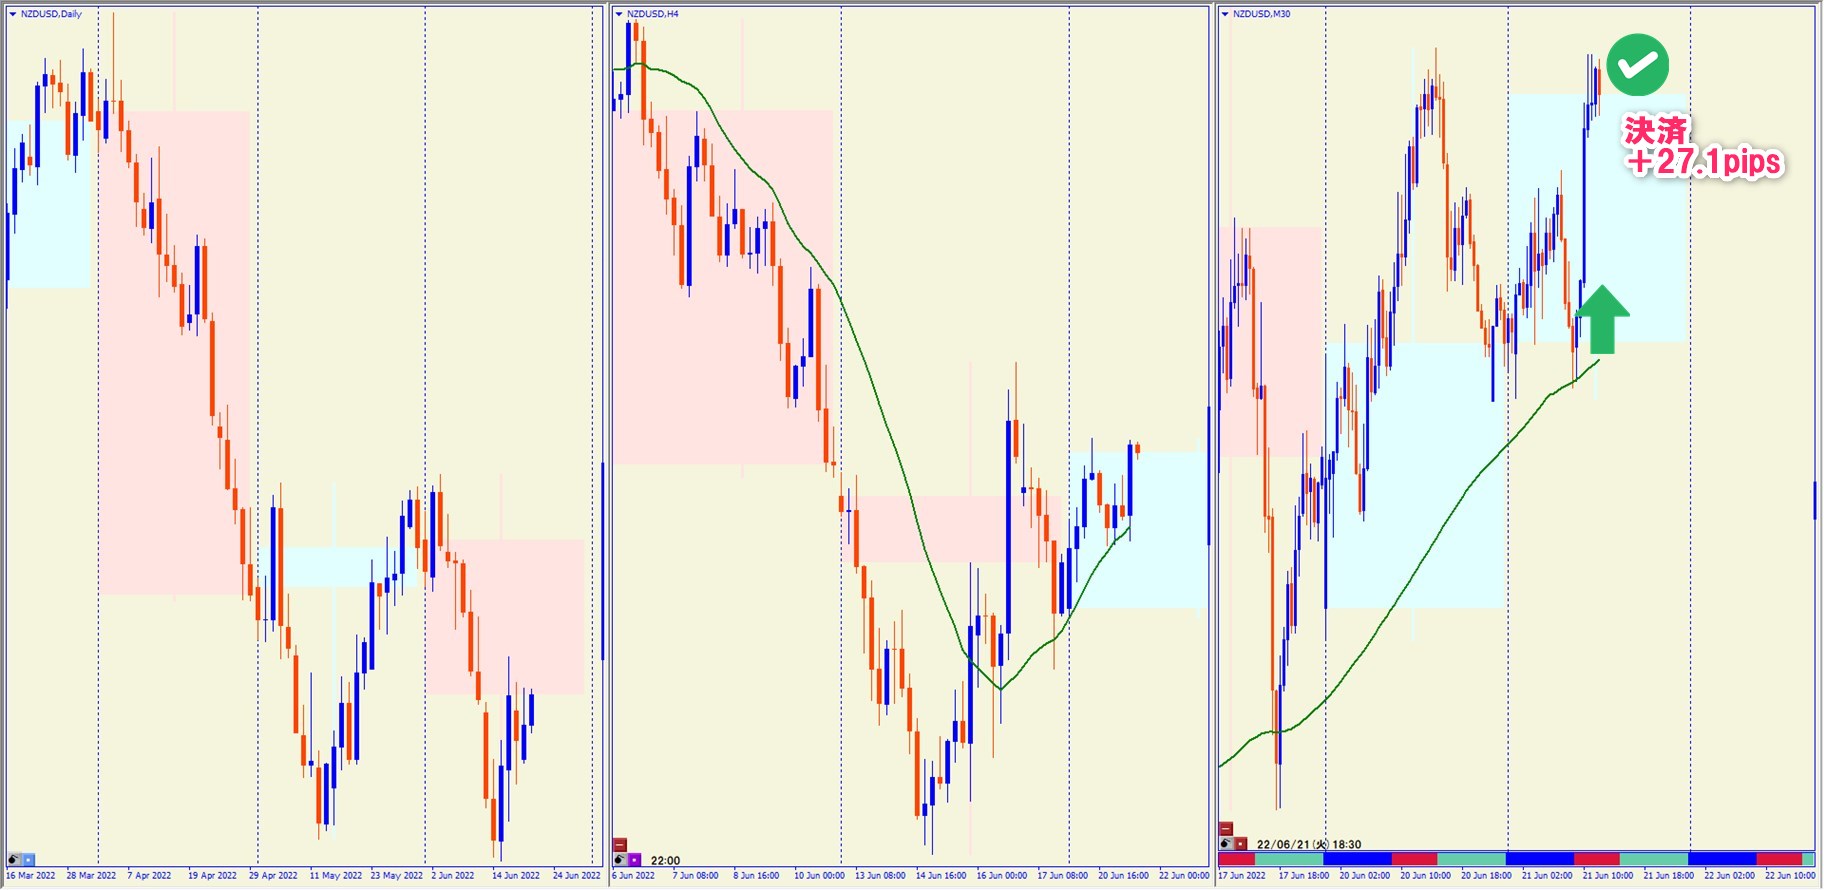Collapse using red minus button in H4 chart

click(620, 845)
